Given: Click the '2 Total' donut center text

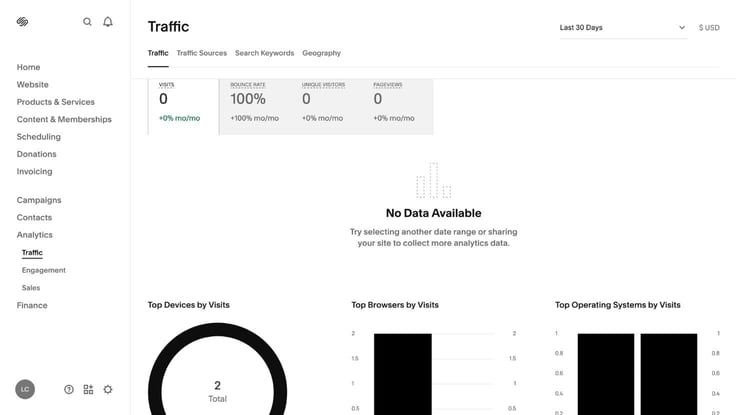Looking at the screenshot, I should click(x=217, y=392).
